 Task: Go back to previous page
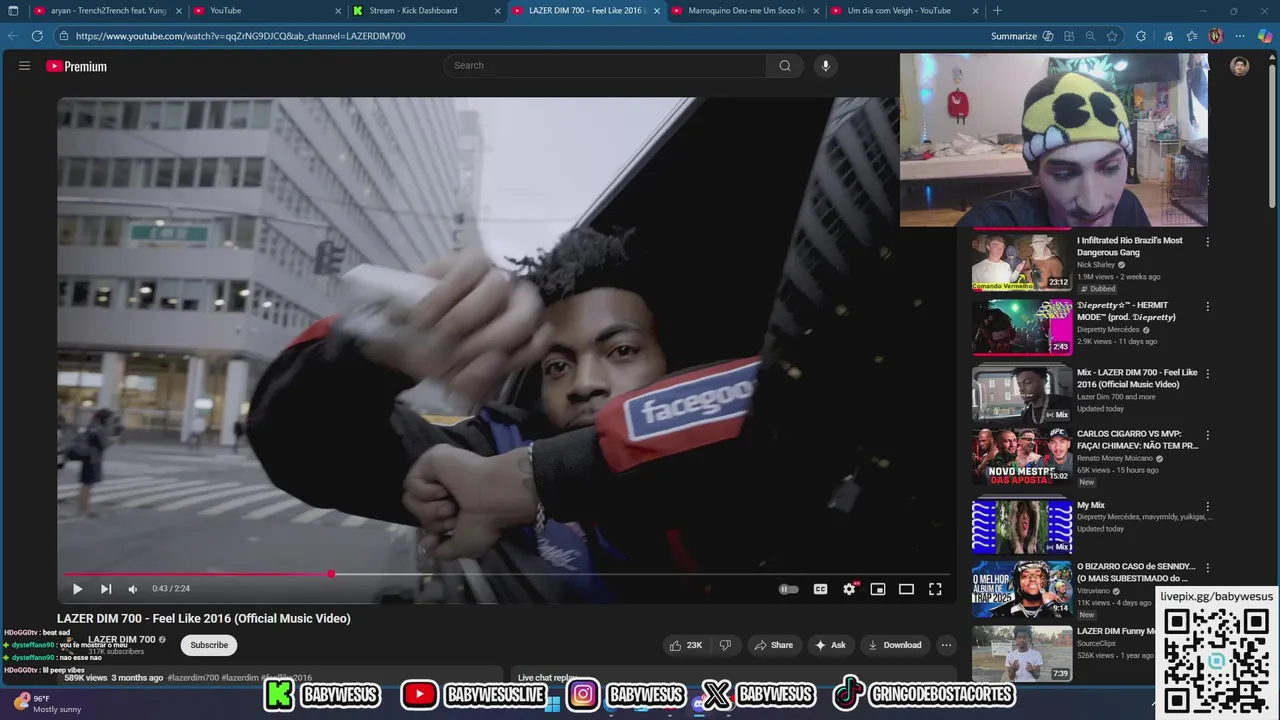click(x=13, y=36)
